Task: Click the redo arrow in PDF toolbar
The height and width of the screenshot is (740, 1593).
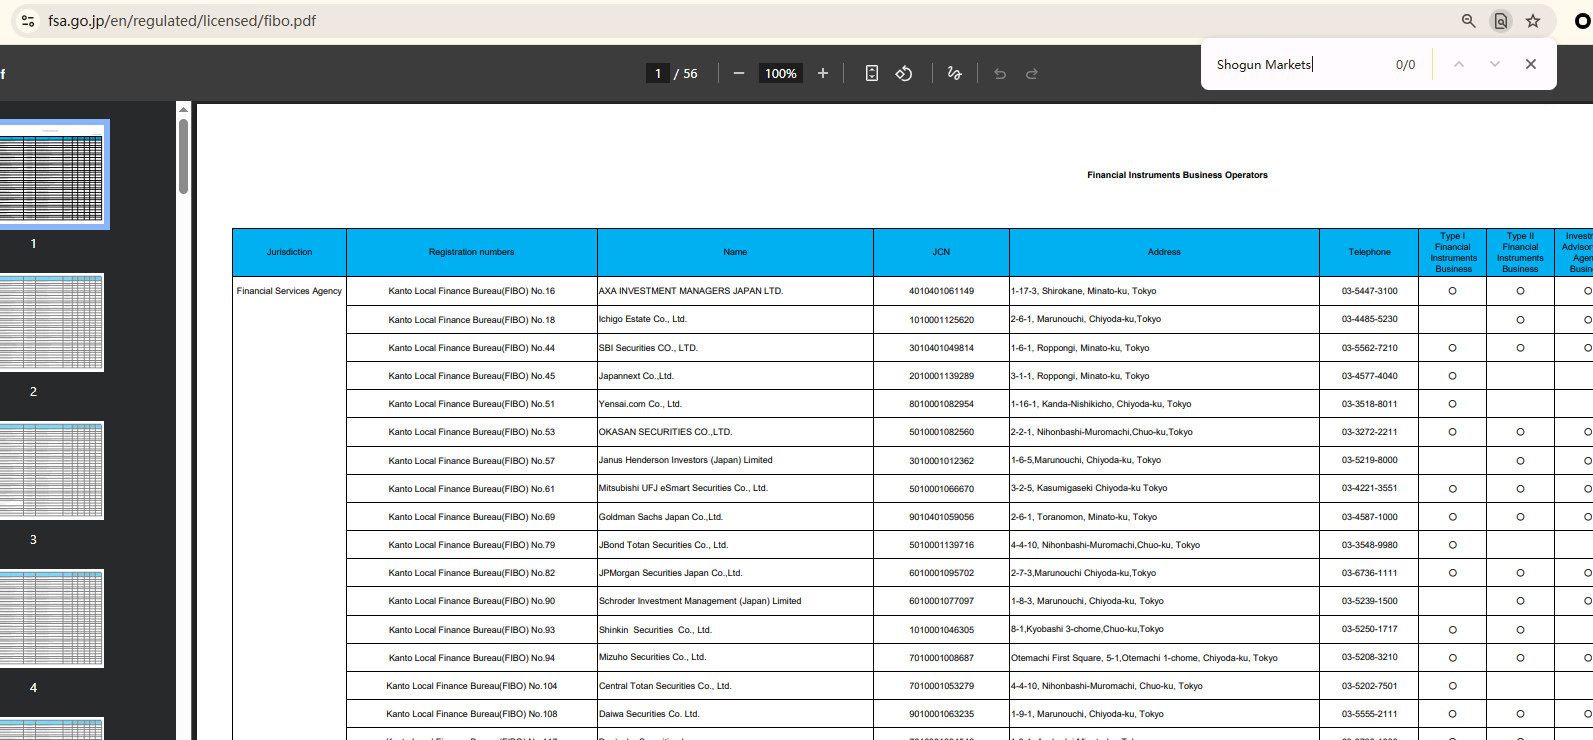Action: click(x=1032, y=73)
